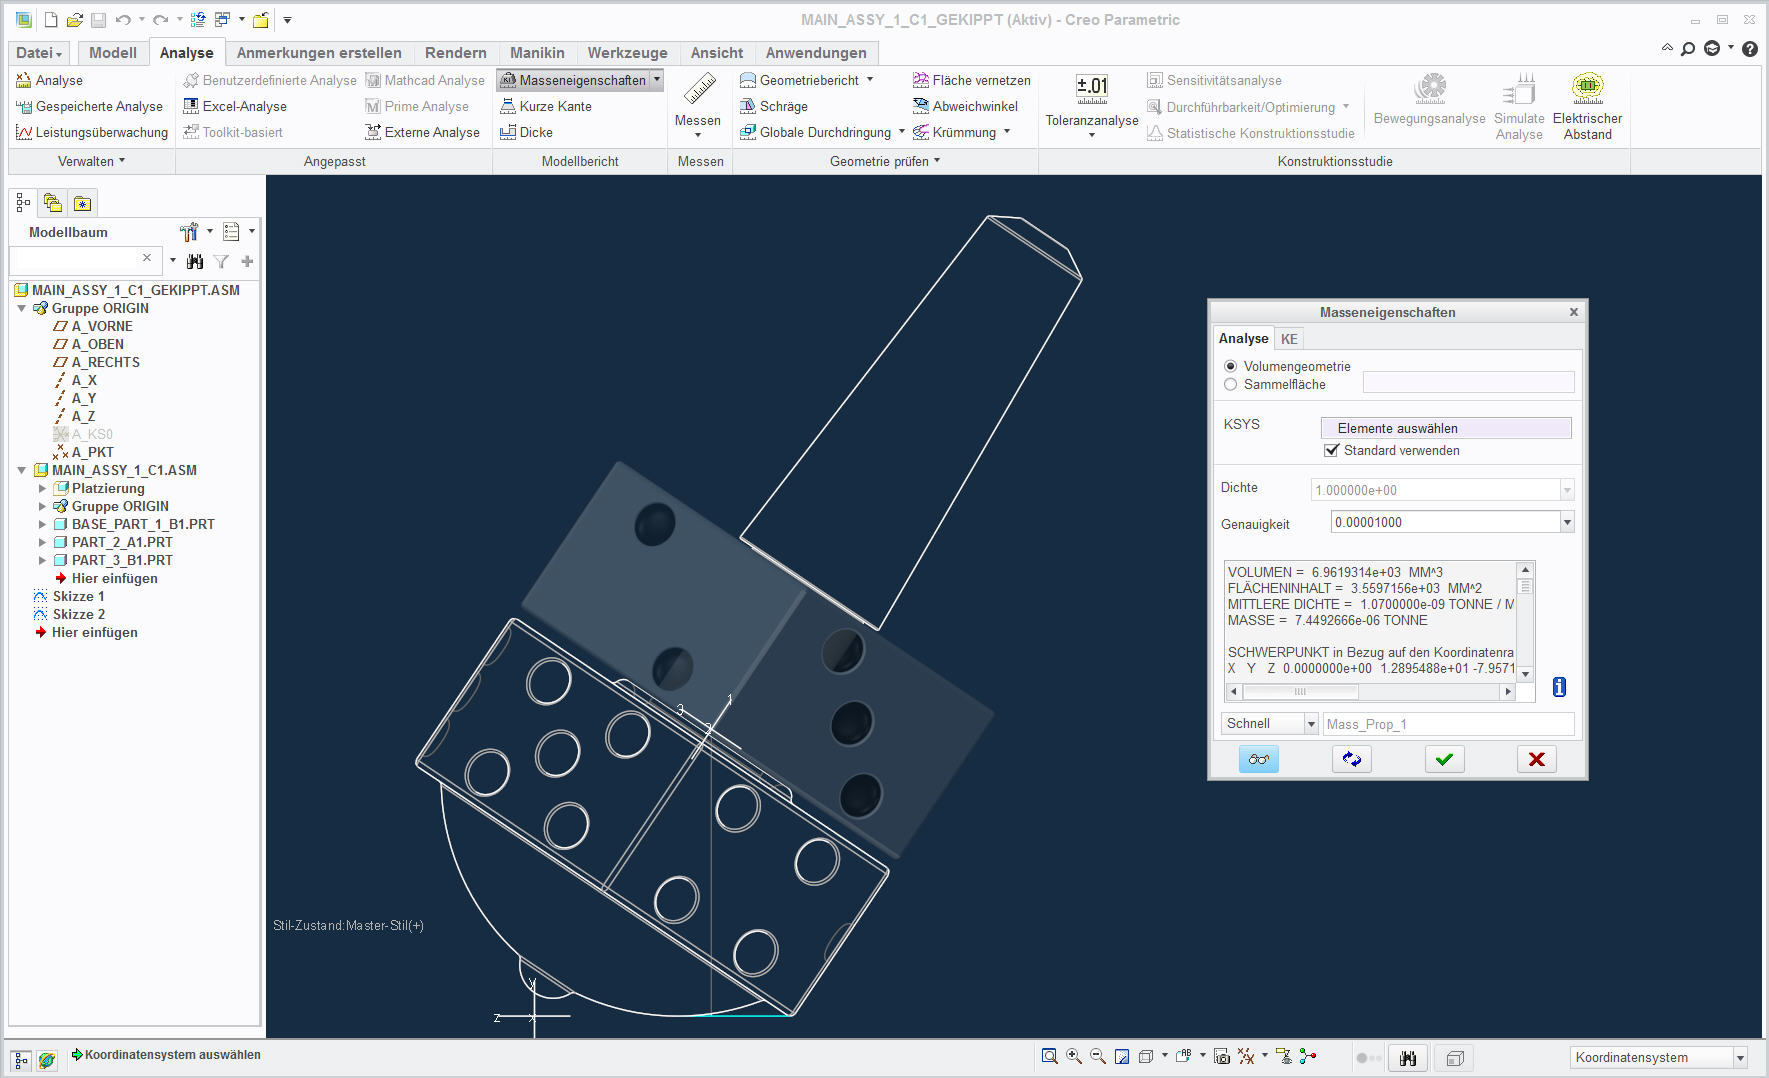1769x1078 pixels.
Task: Click the blue info icon in Masseneigenschaften
Action: coord(1559,687)
